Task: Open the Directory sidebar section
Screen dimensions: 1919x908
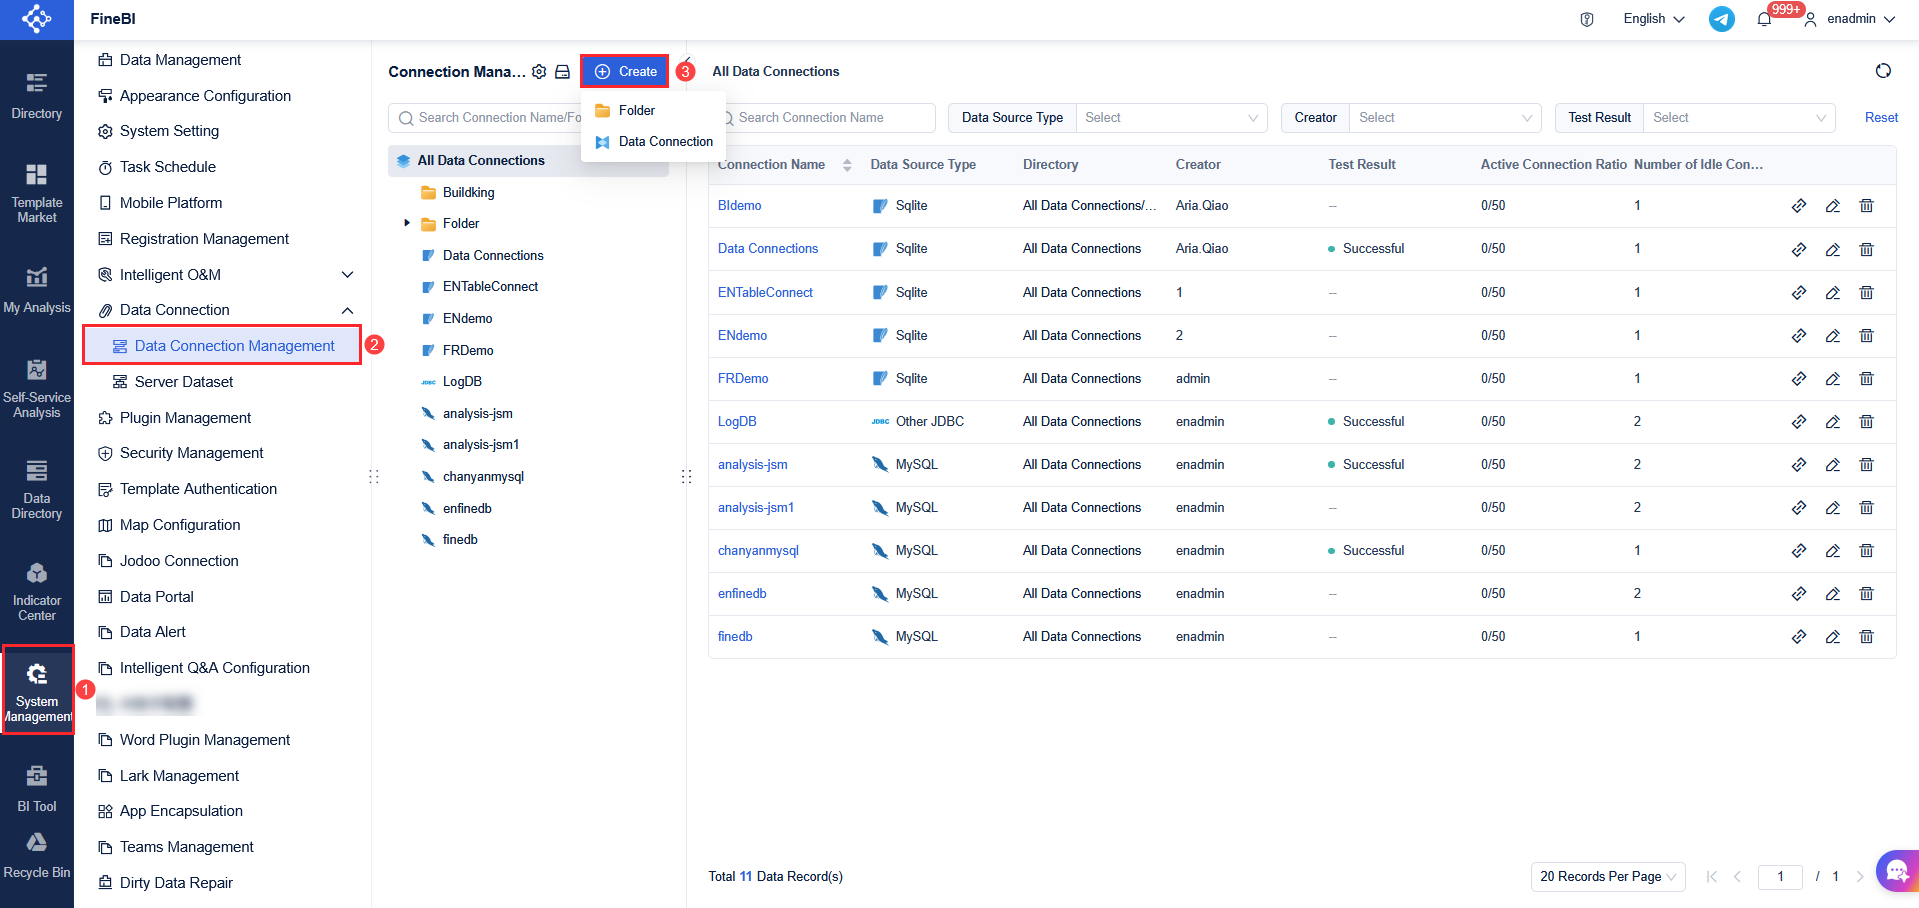Action: [37, 96]
